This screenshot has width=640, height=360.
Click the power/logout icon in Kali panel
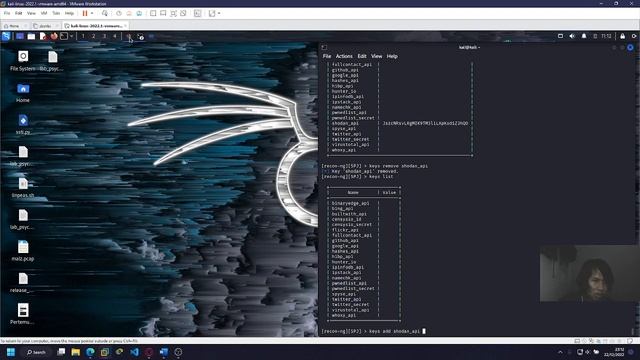[634, 36]
